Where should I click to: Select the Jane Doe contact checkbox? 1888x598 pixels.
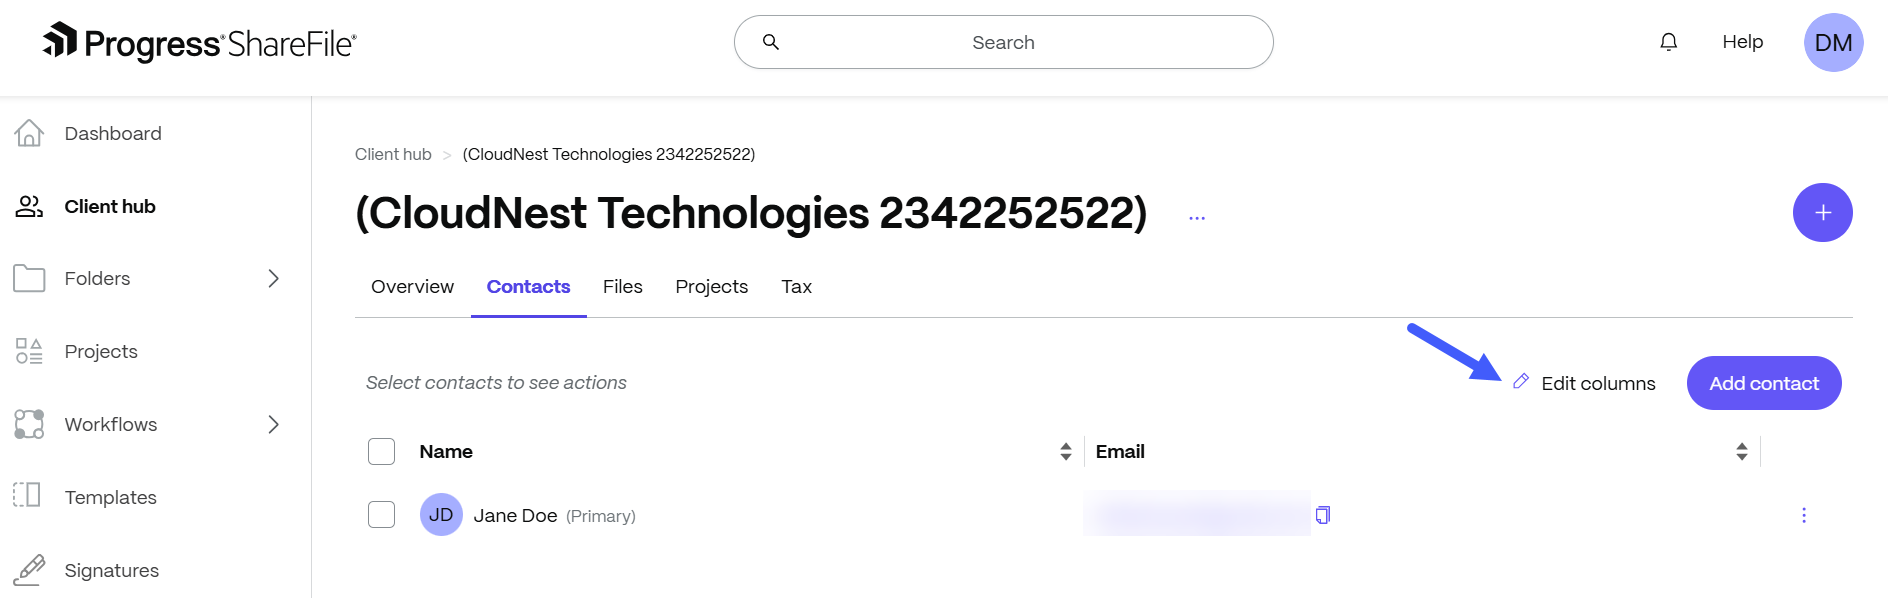[381, 515]
